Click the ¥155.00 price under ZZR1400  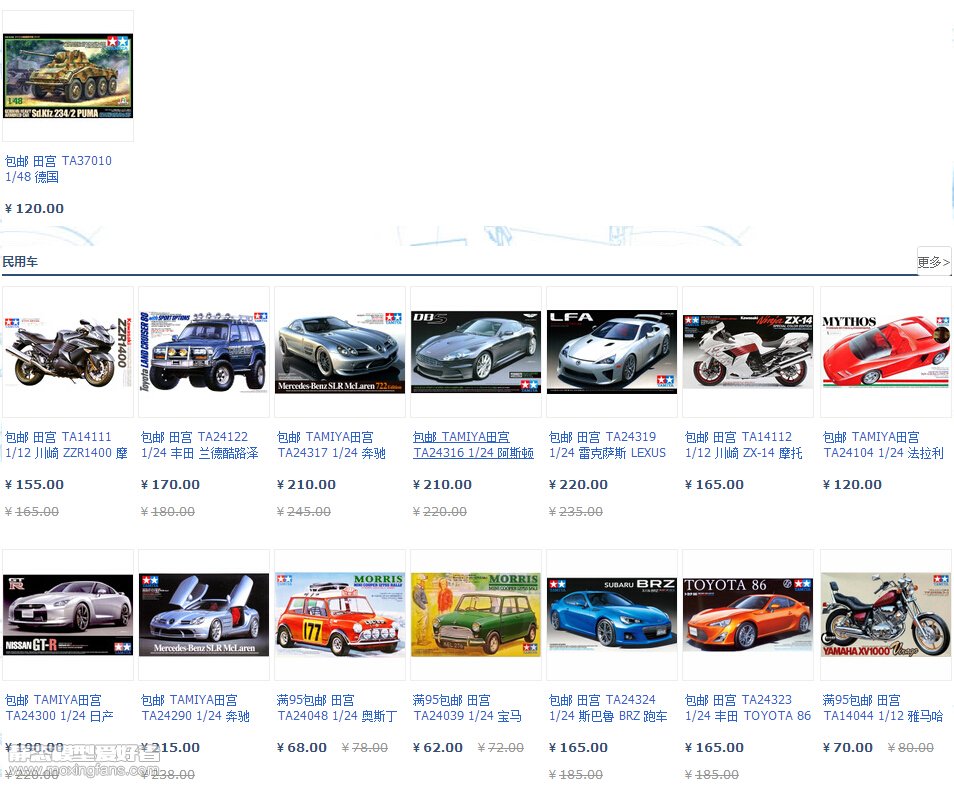pyautogui.click(x=34, y=485)
